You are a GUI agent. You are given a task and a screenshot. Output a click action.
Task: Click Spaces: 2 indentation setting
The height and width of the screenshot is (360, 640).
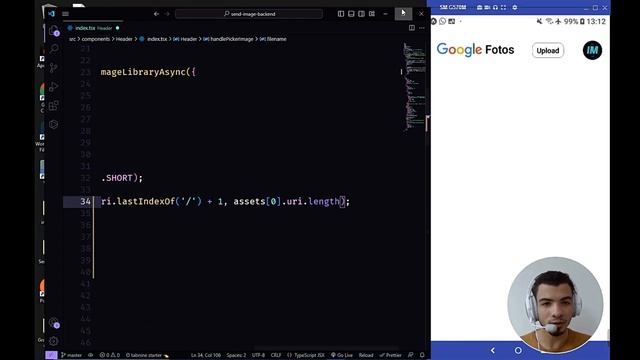236,355
